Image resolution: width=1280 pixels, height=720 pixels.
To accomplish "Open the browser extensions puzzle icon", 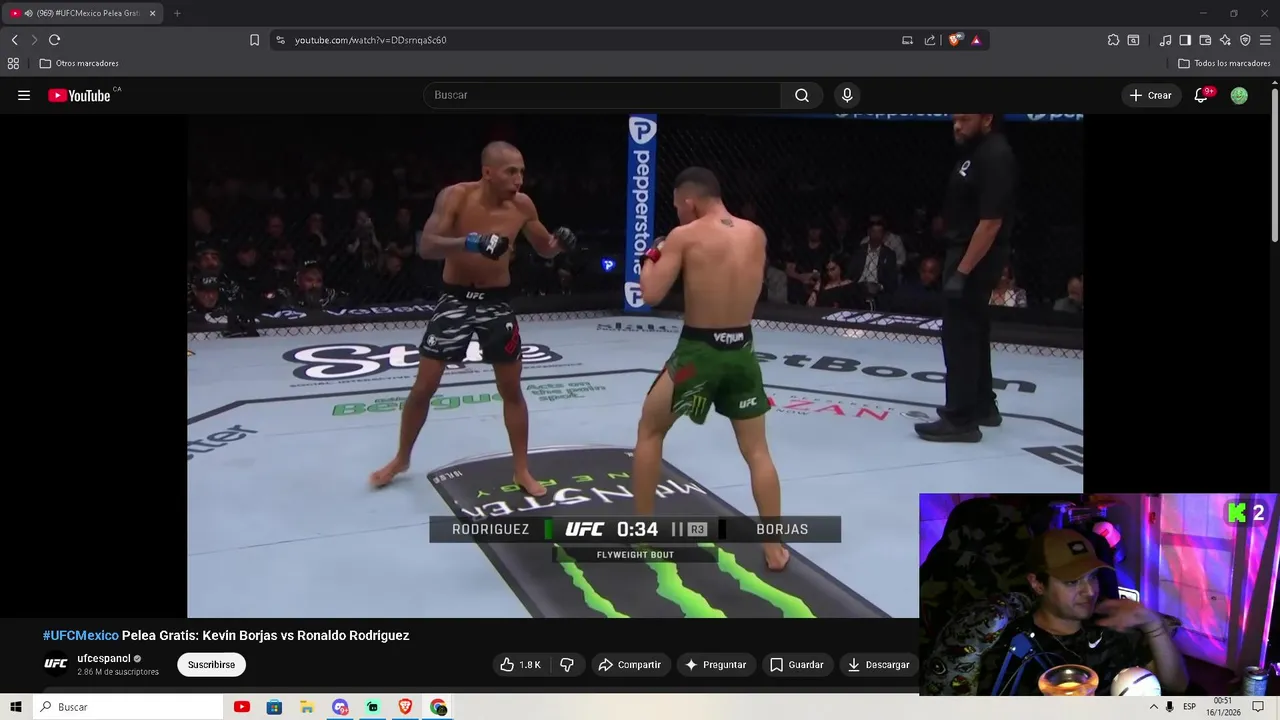I will click(x=1113, y=40).
